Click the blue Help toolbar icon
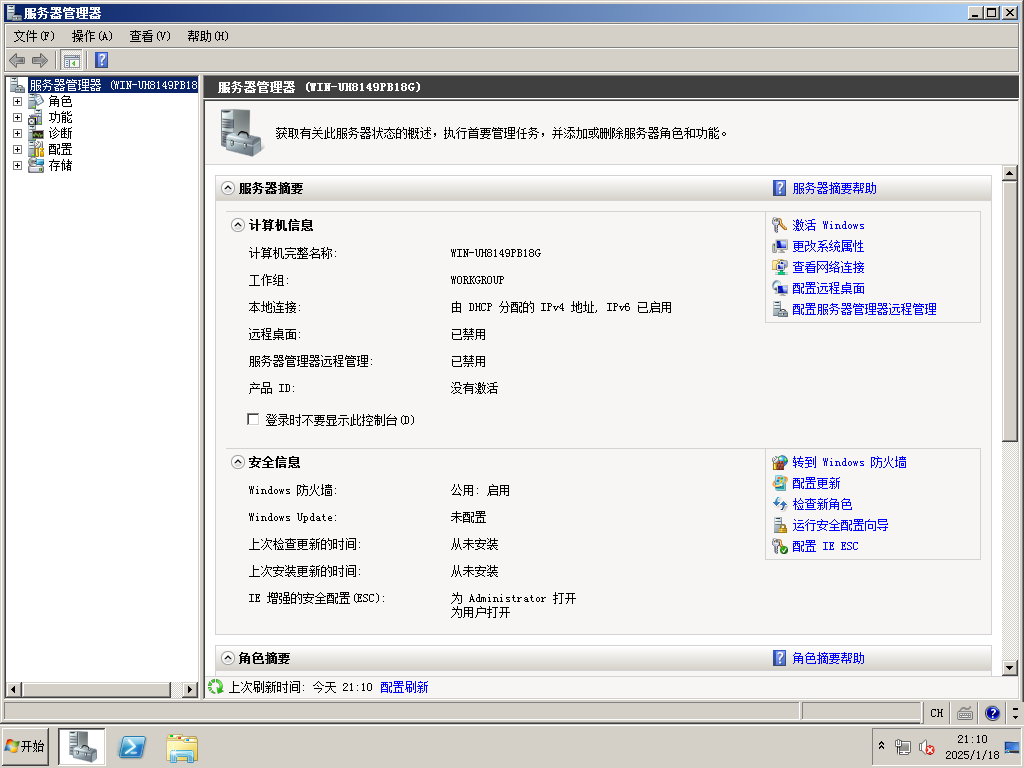Image resolution: width=1024 pixels, height=768 pixels. tap(102, 60)
